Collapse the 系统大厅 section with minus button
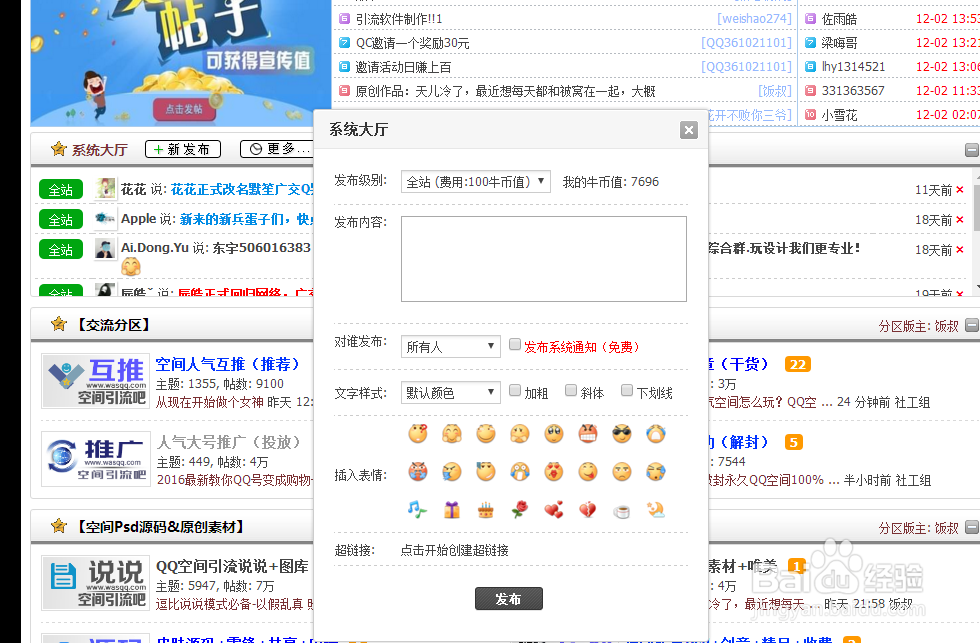Image resolution: width=980 pixels, height=643 pixels. pyautogui.click(x=972, y=150)
